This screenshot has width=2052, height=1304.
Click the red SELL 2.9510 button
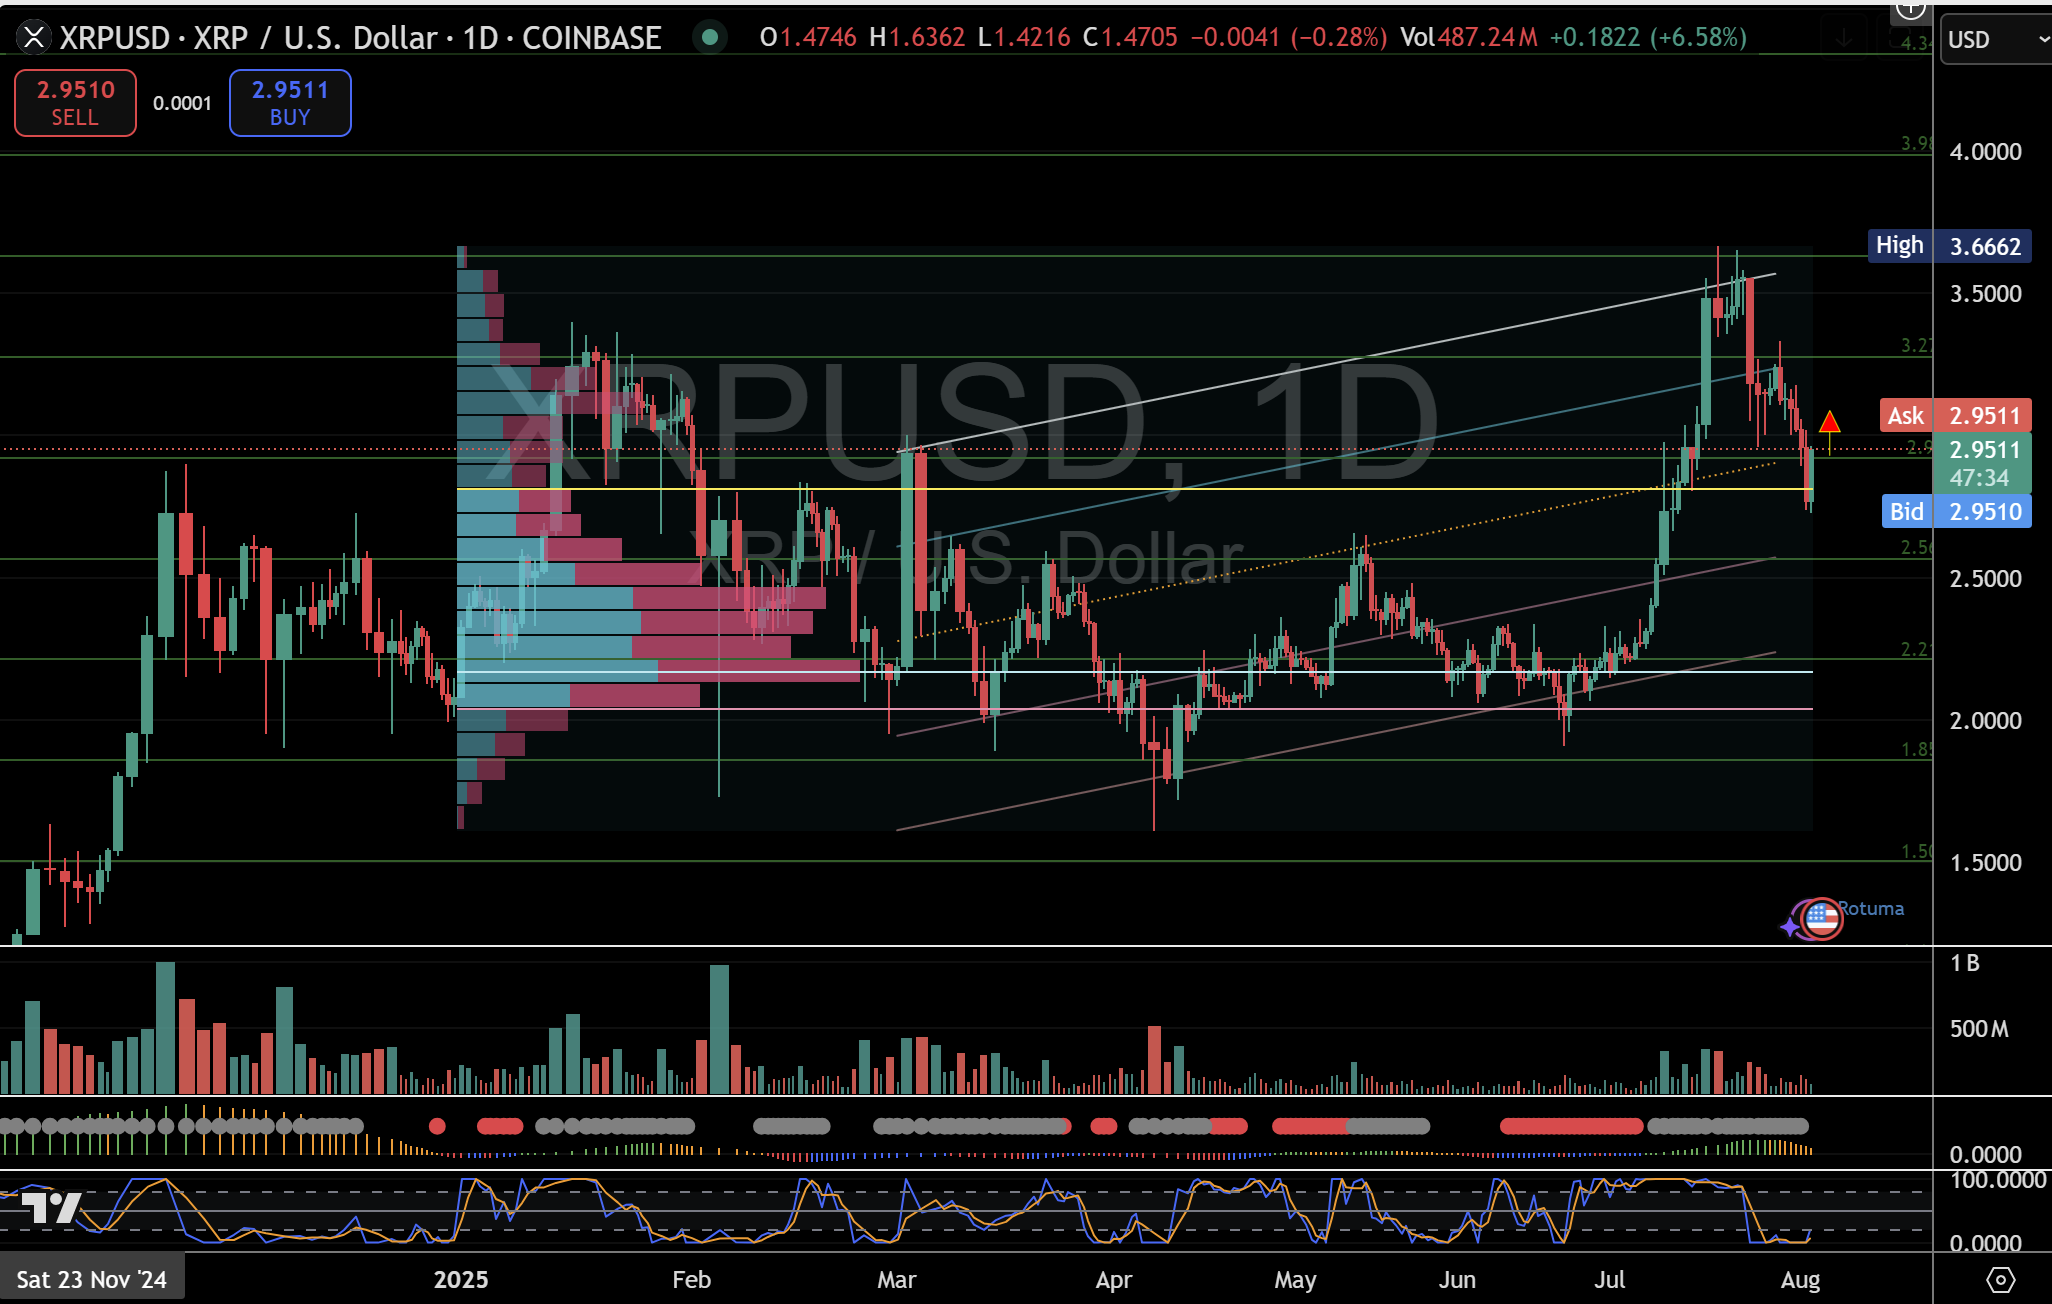(x=74, y=102)
